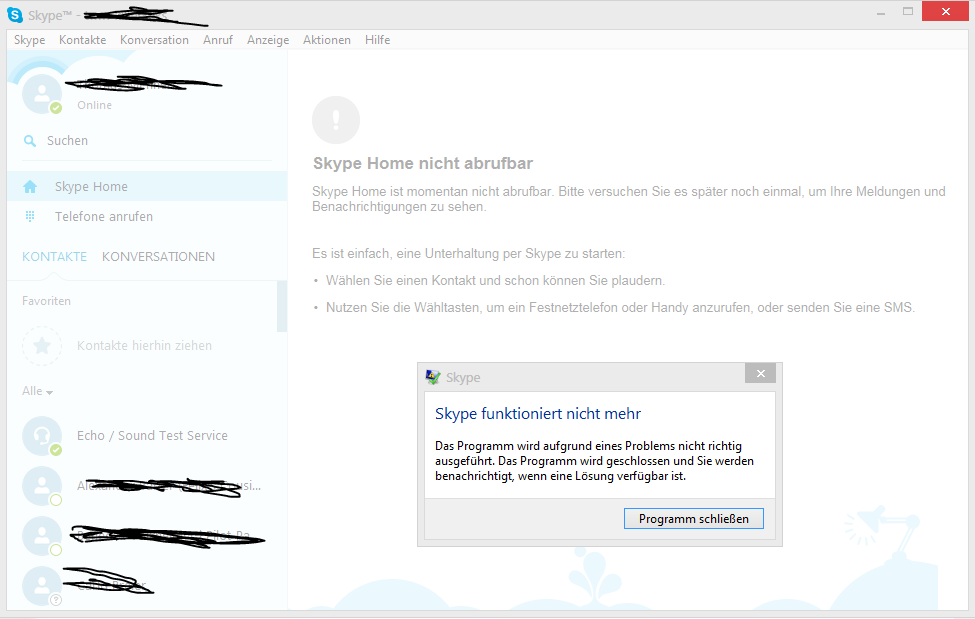Open the Skype menu
This screenshot has width=975, height=619.
pyautogui.click(x=29, y=40)
